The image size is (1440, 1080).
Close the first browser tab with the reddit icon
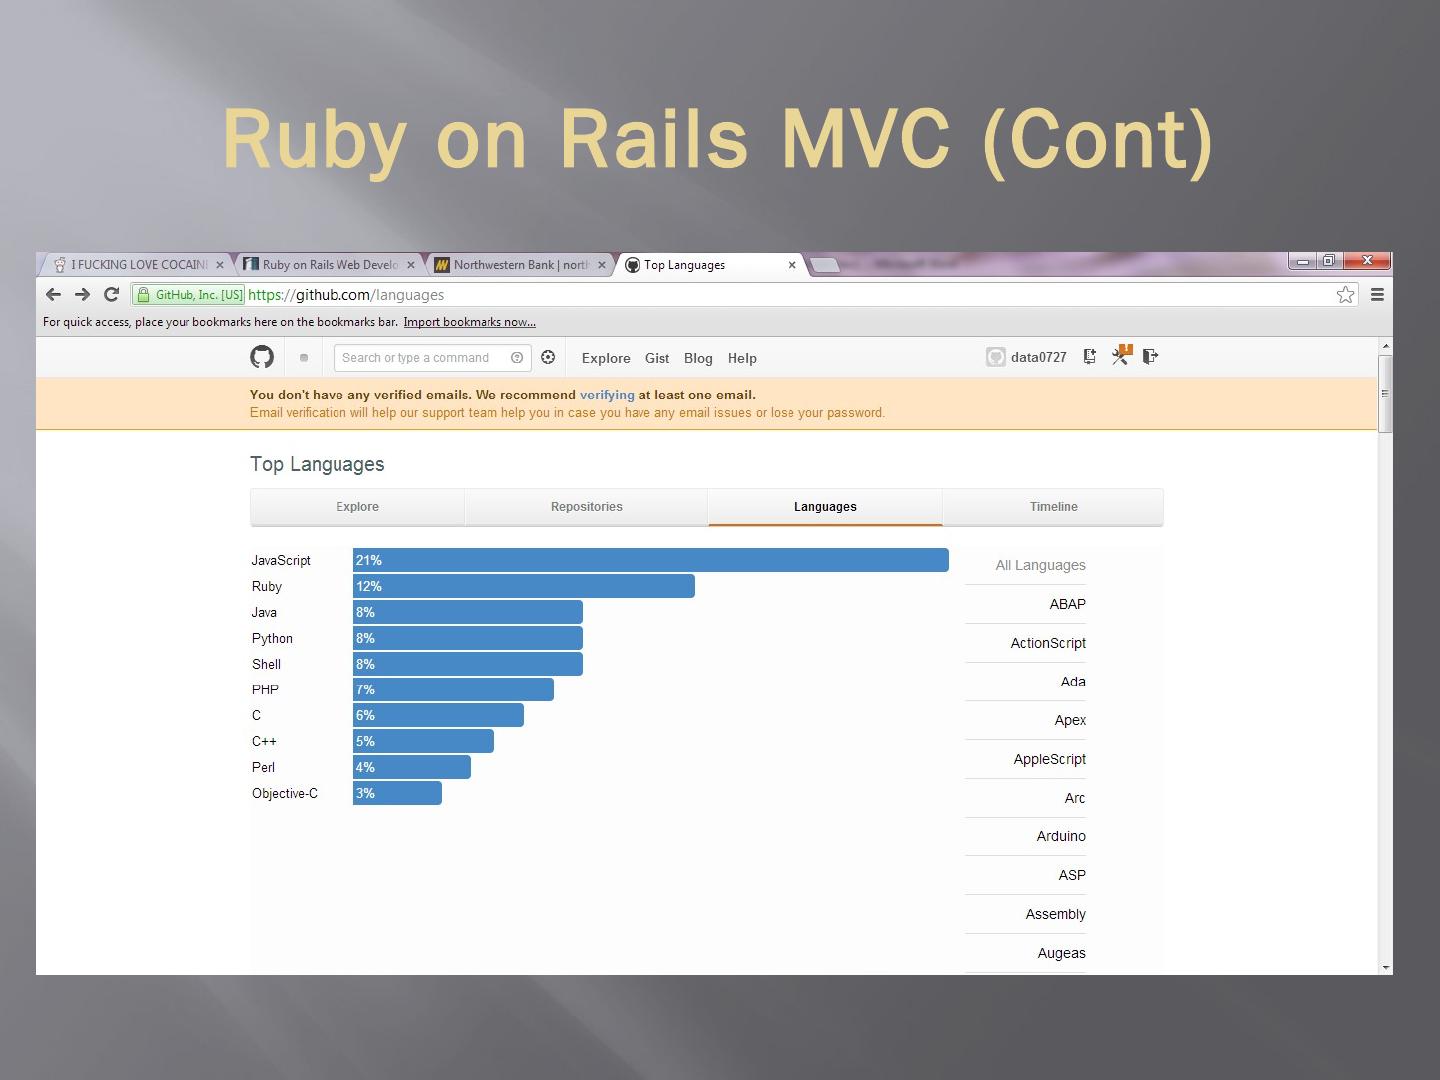coord(220,265)
